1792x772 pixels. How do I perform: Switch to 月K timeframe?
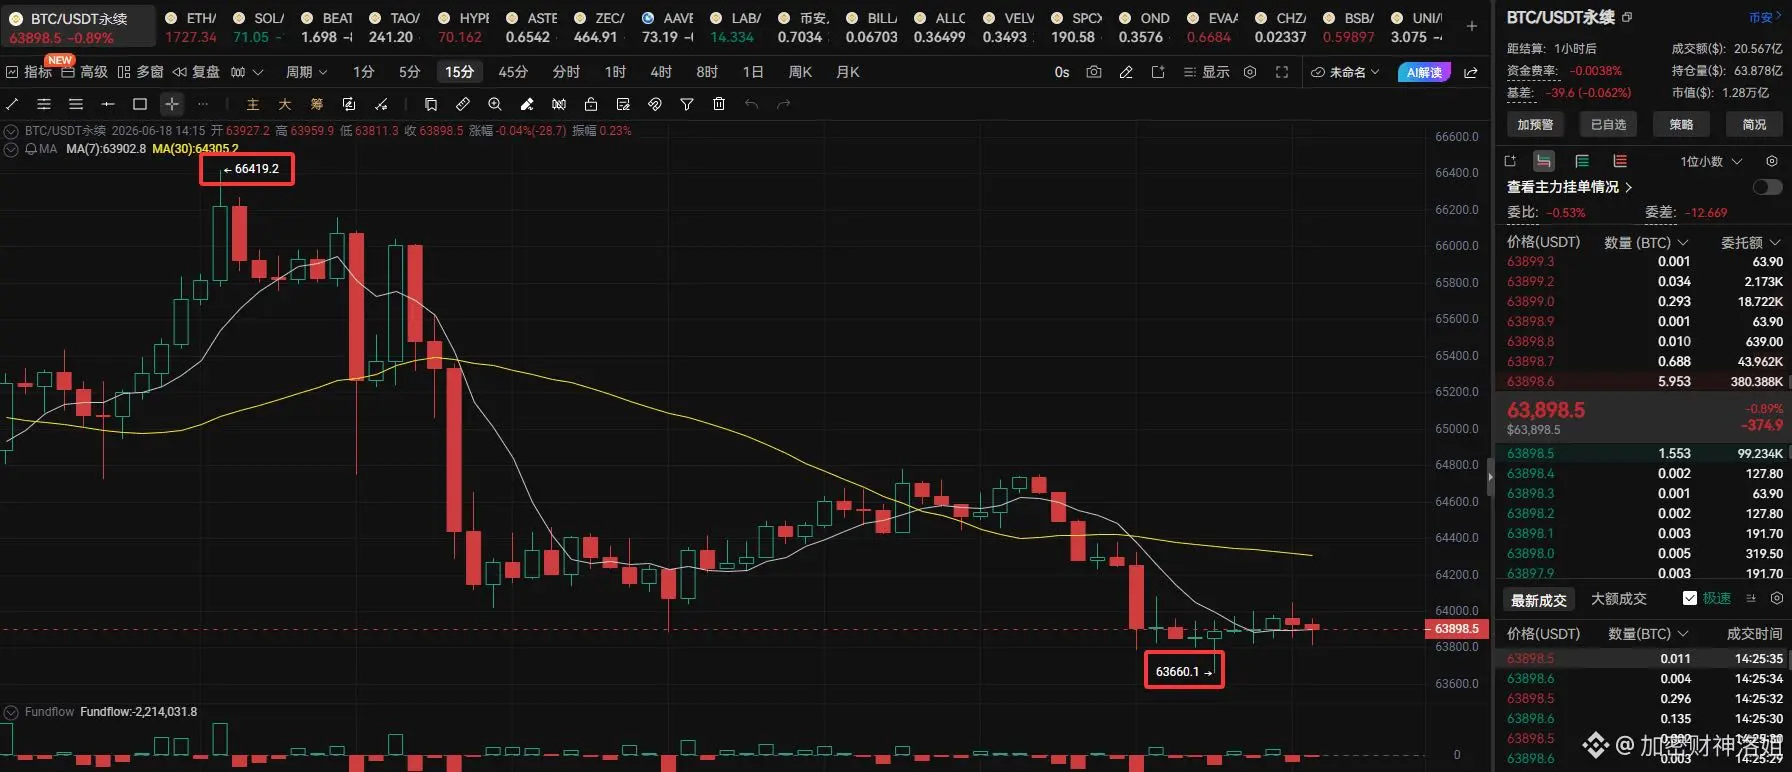point(848,72)
